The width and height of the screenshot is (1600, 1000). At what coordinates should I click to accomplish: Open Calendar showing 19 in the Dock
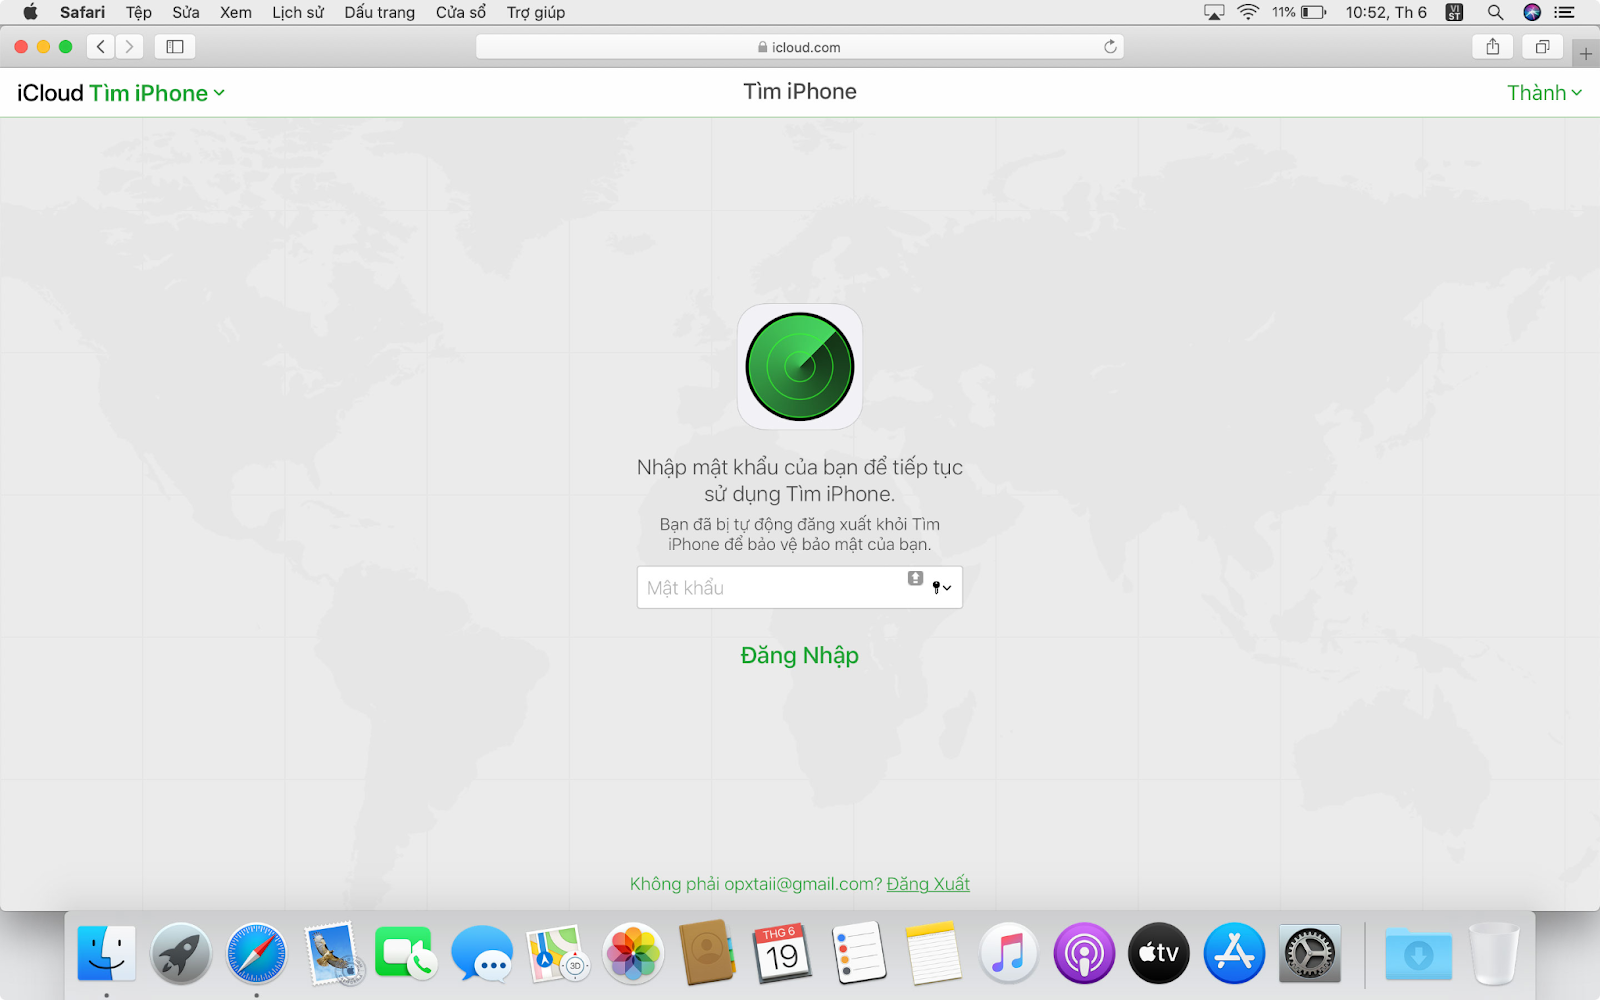(782, 954)
